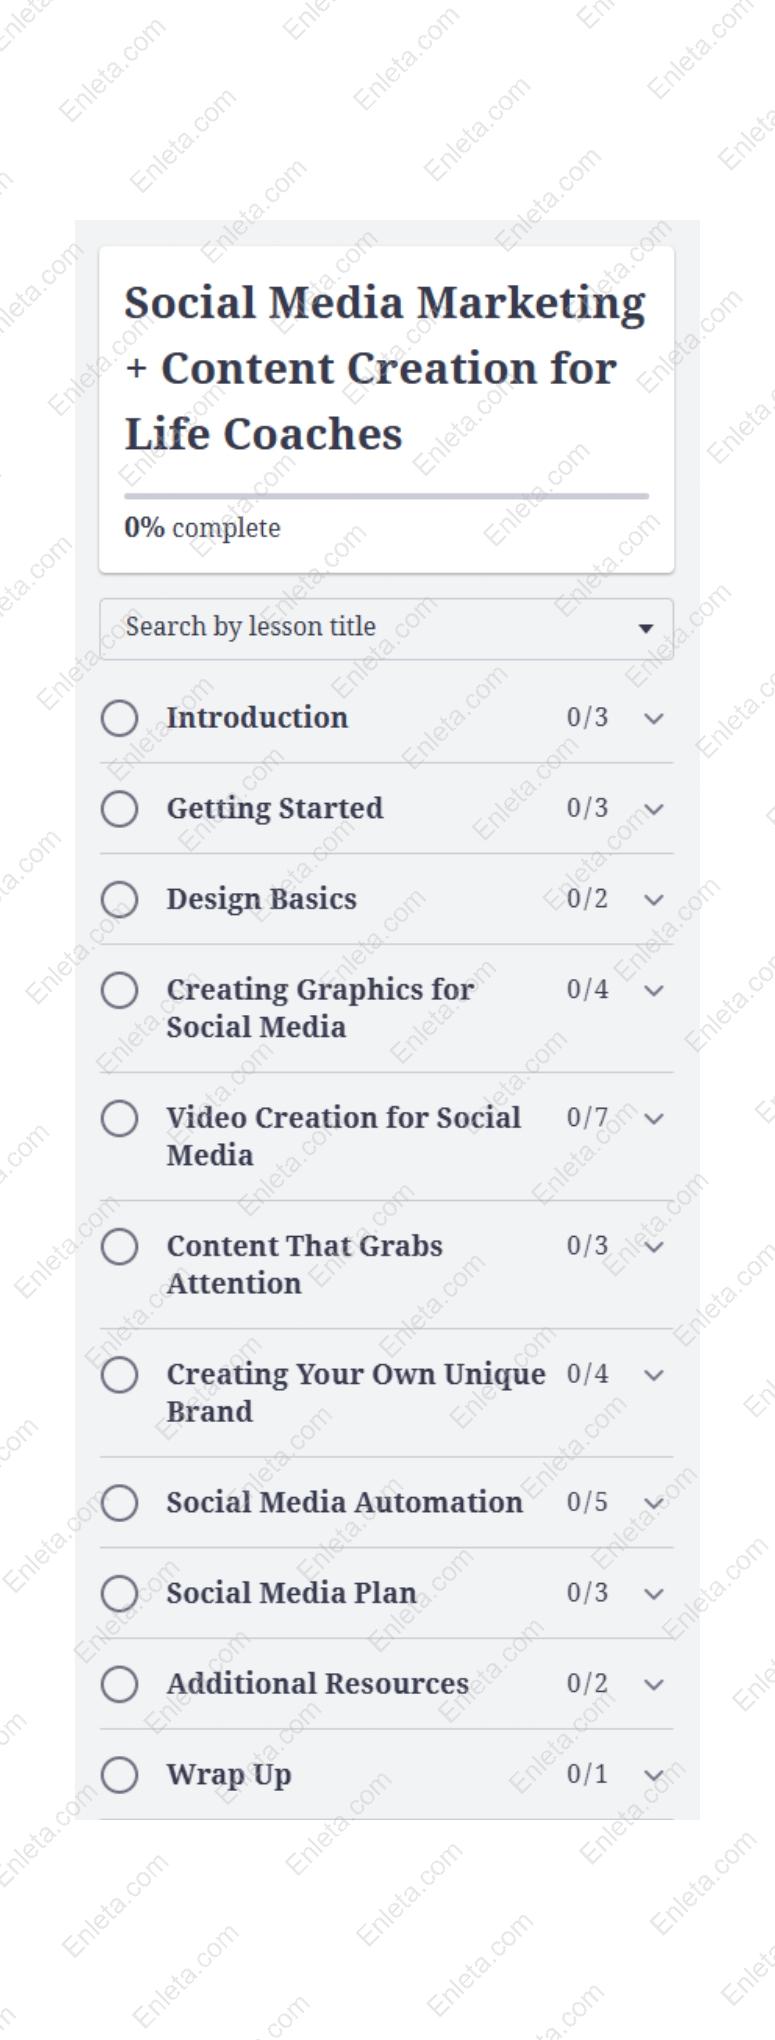Expand the Creating Your Own Unique Brand chevron
Viewport: 775px width, 2040px height.
(x=654, y=1375)
